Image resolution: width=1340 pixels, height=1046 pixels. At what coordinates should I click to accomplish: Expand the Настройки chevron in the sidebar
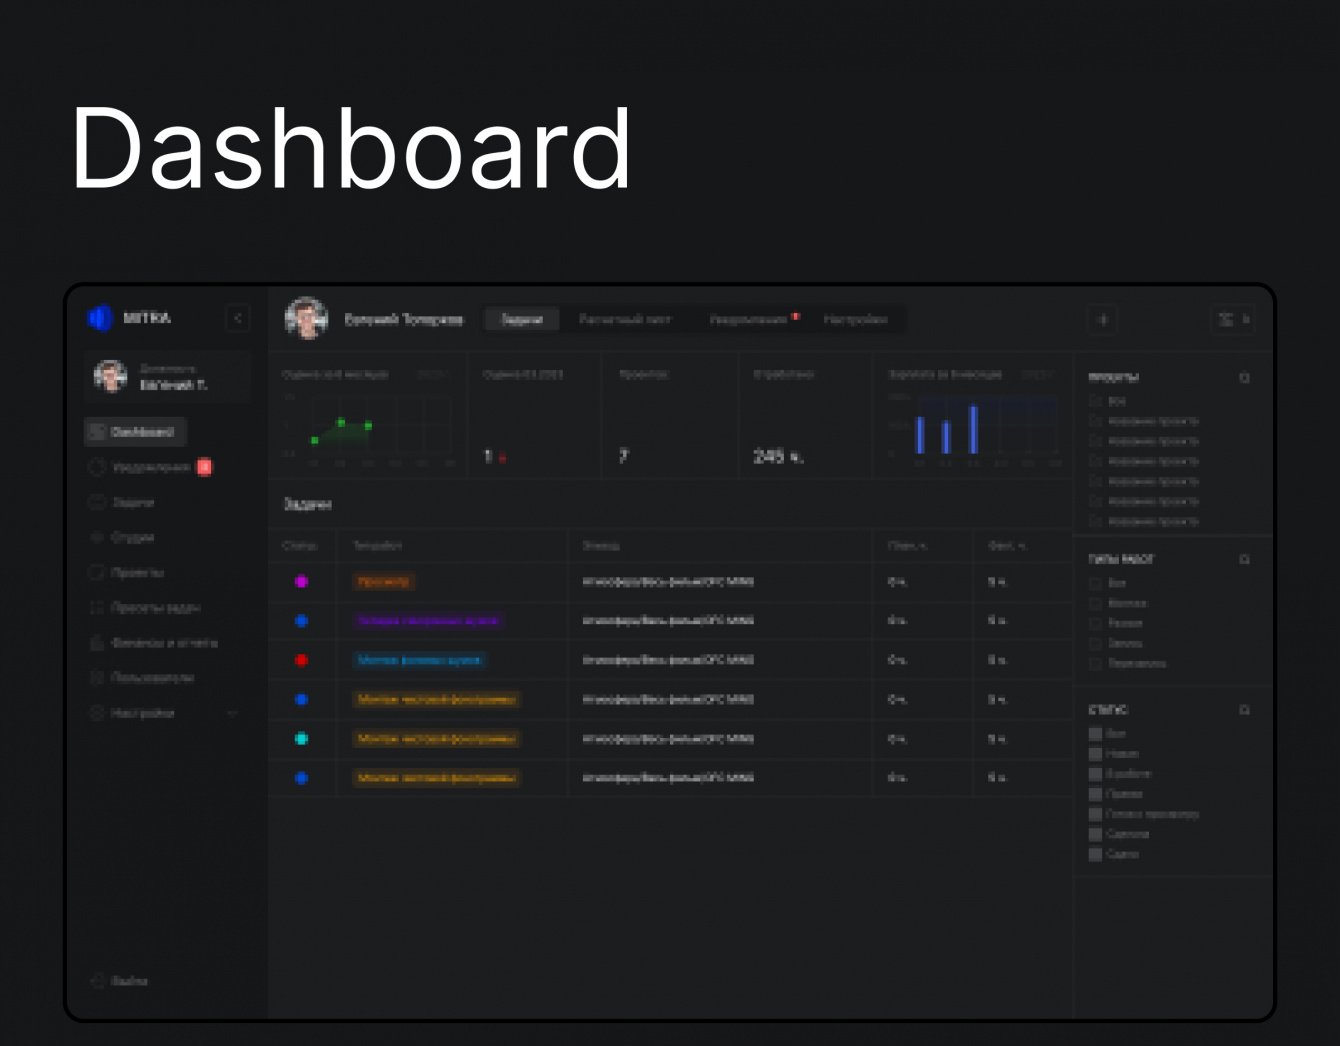232,713
